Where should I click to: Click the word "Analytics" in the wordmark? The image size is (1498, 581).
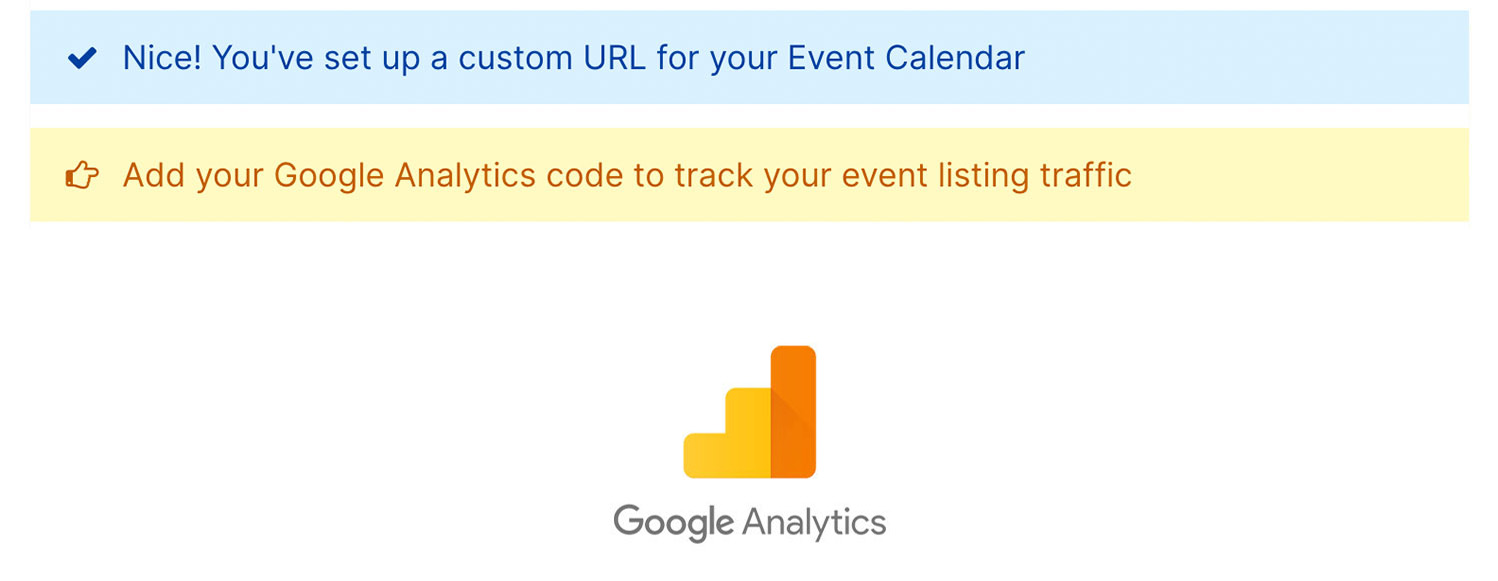pos(814,523)
